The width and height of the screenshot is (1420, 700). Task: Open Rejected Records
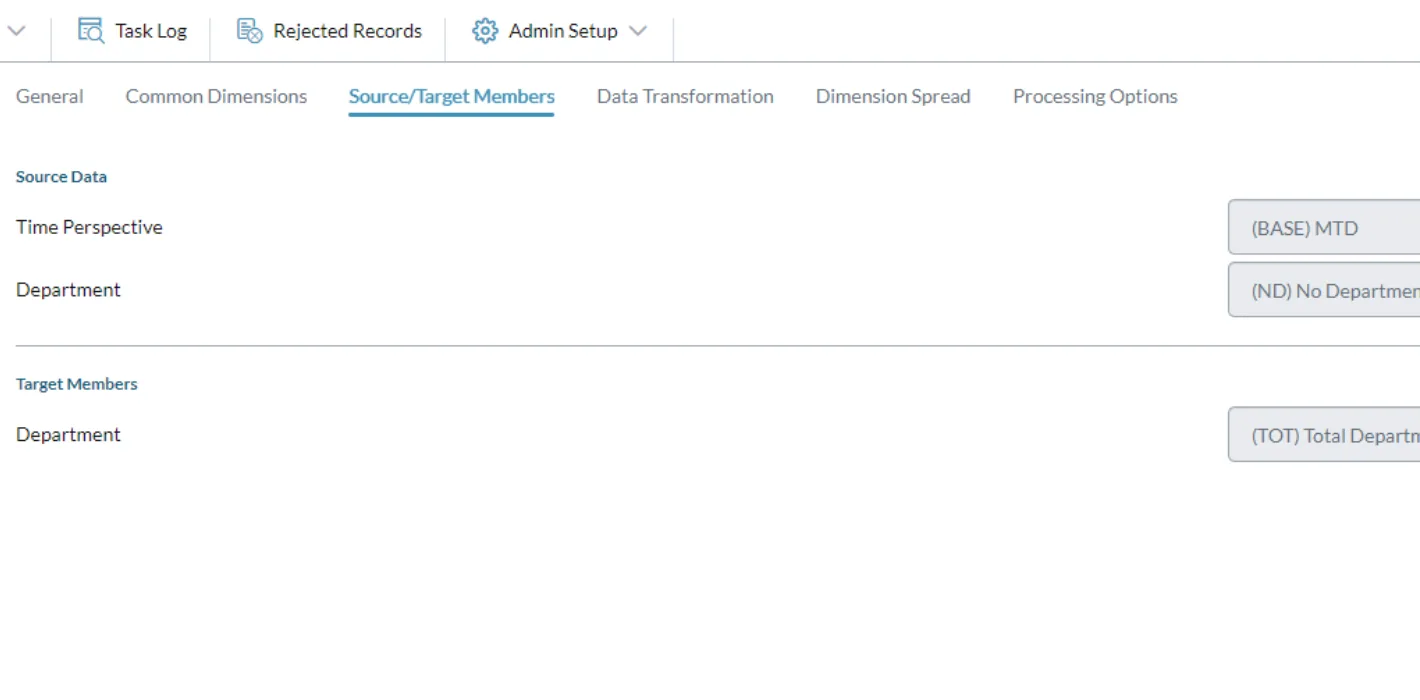[x=329, y=31]
